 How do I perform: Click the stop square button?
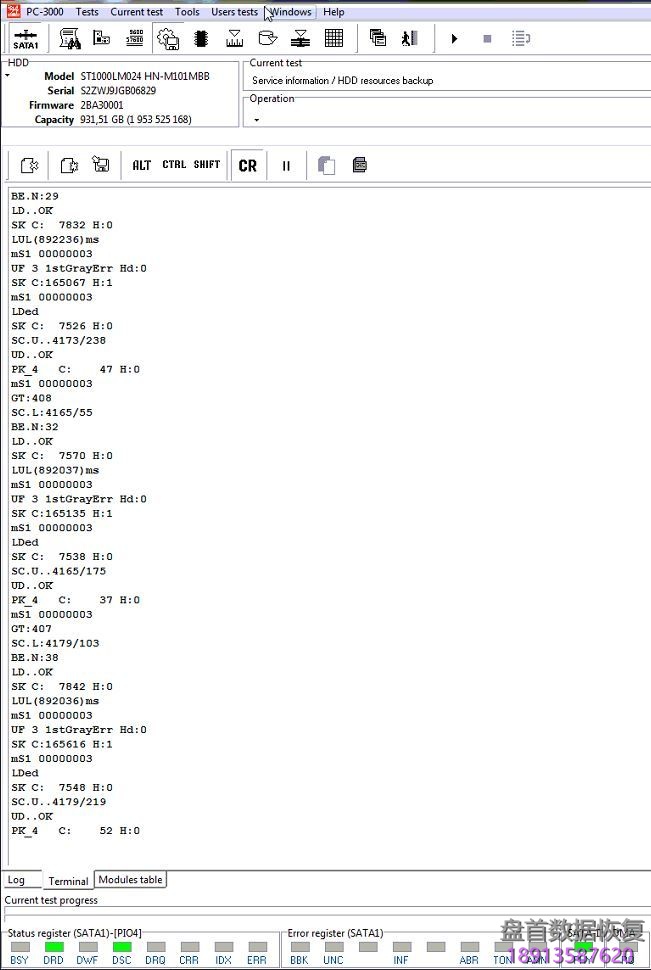[487, 39]
